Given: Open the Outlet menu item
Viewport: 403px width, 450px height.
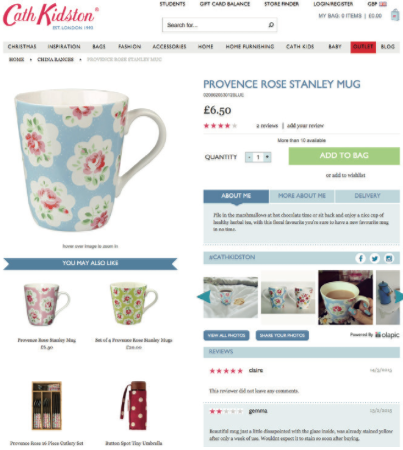Looking at the screenshot, I should (363, 47).
